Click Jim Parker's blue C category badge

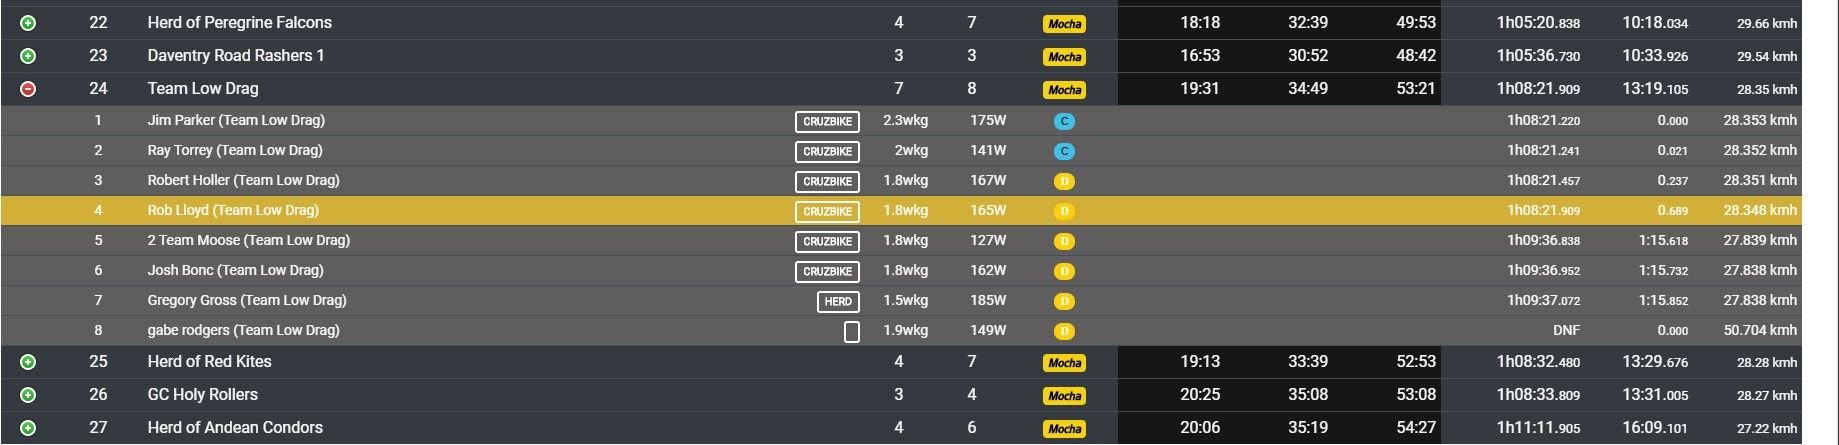[x=1064, y=121]
